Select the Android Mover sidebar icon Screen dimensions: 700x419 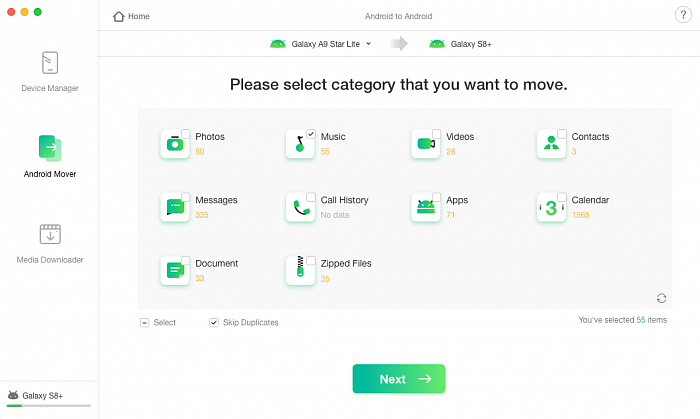[50, 148]
